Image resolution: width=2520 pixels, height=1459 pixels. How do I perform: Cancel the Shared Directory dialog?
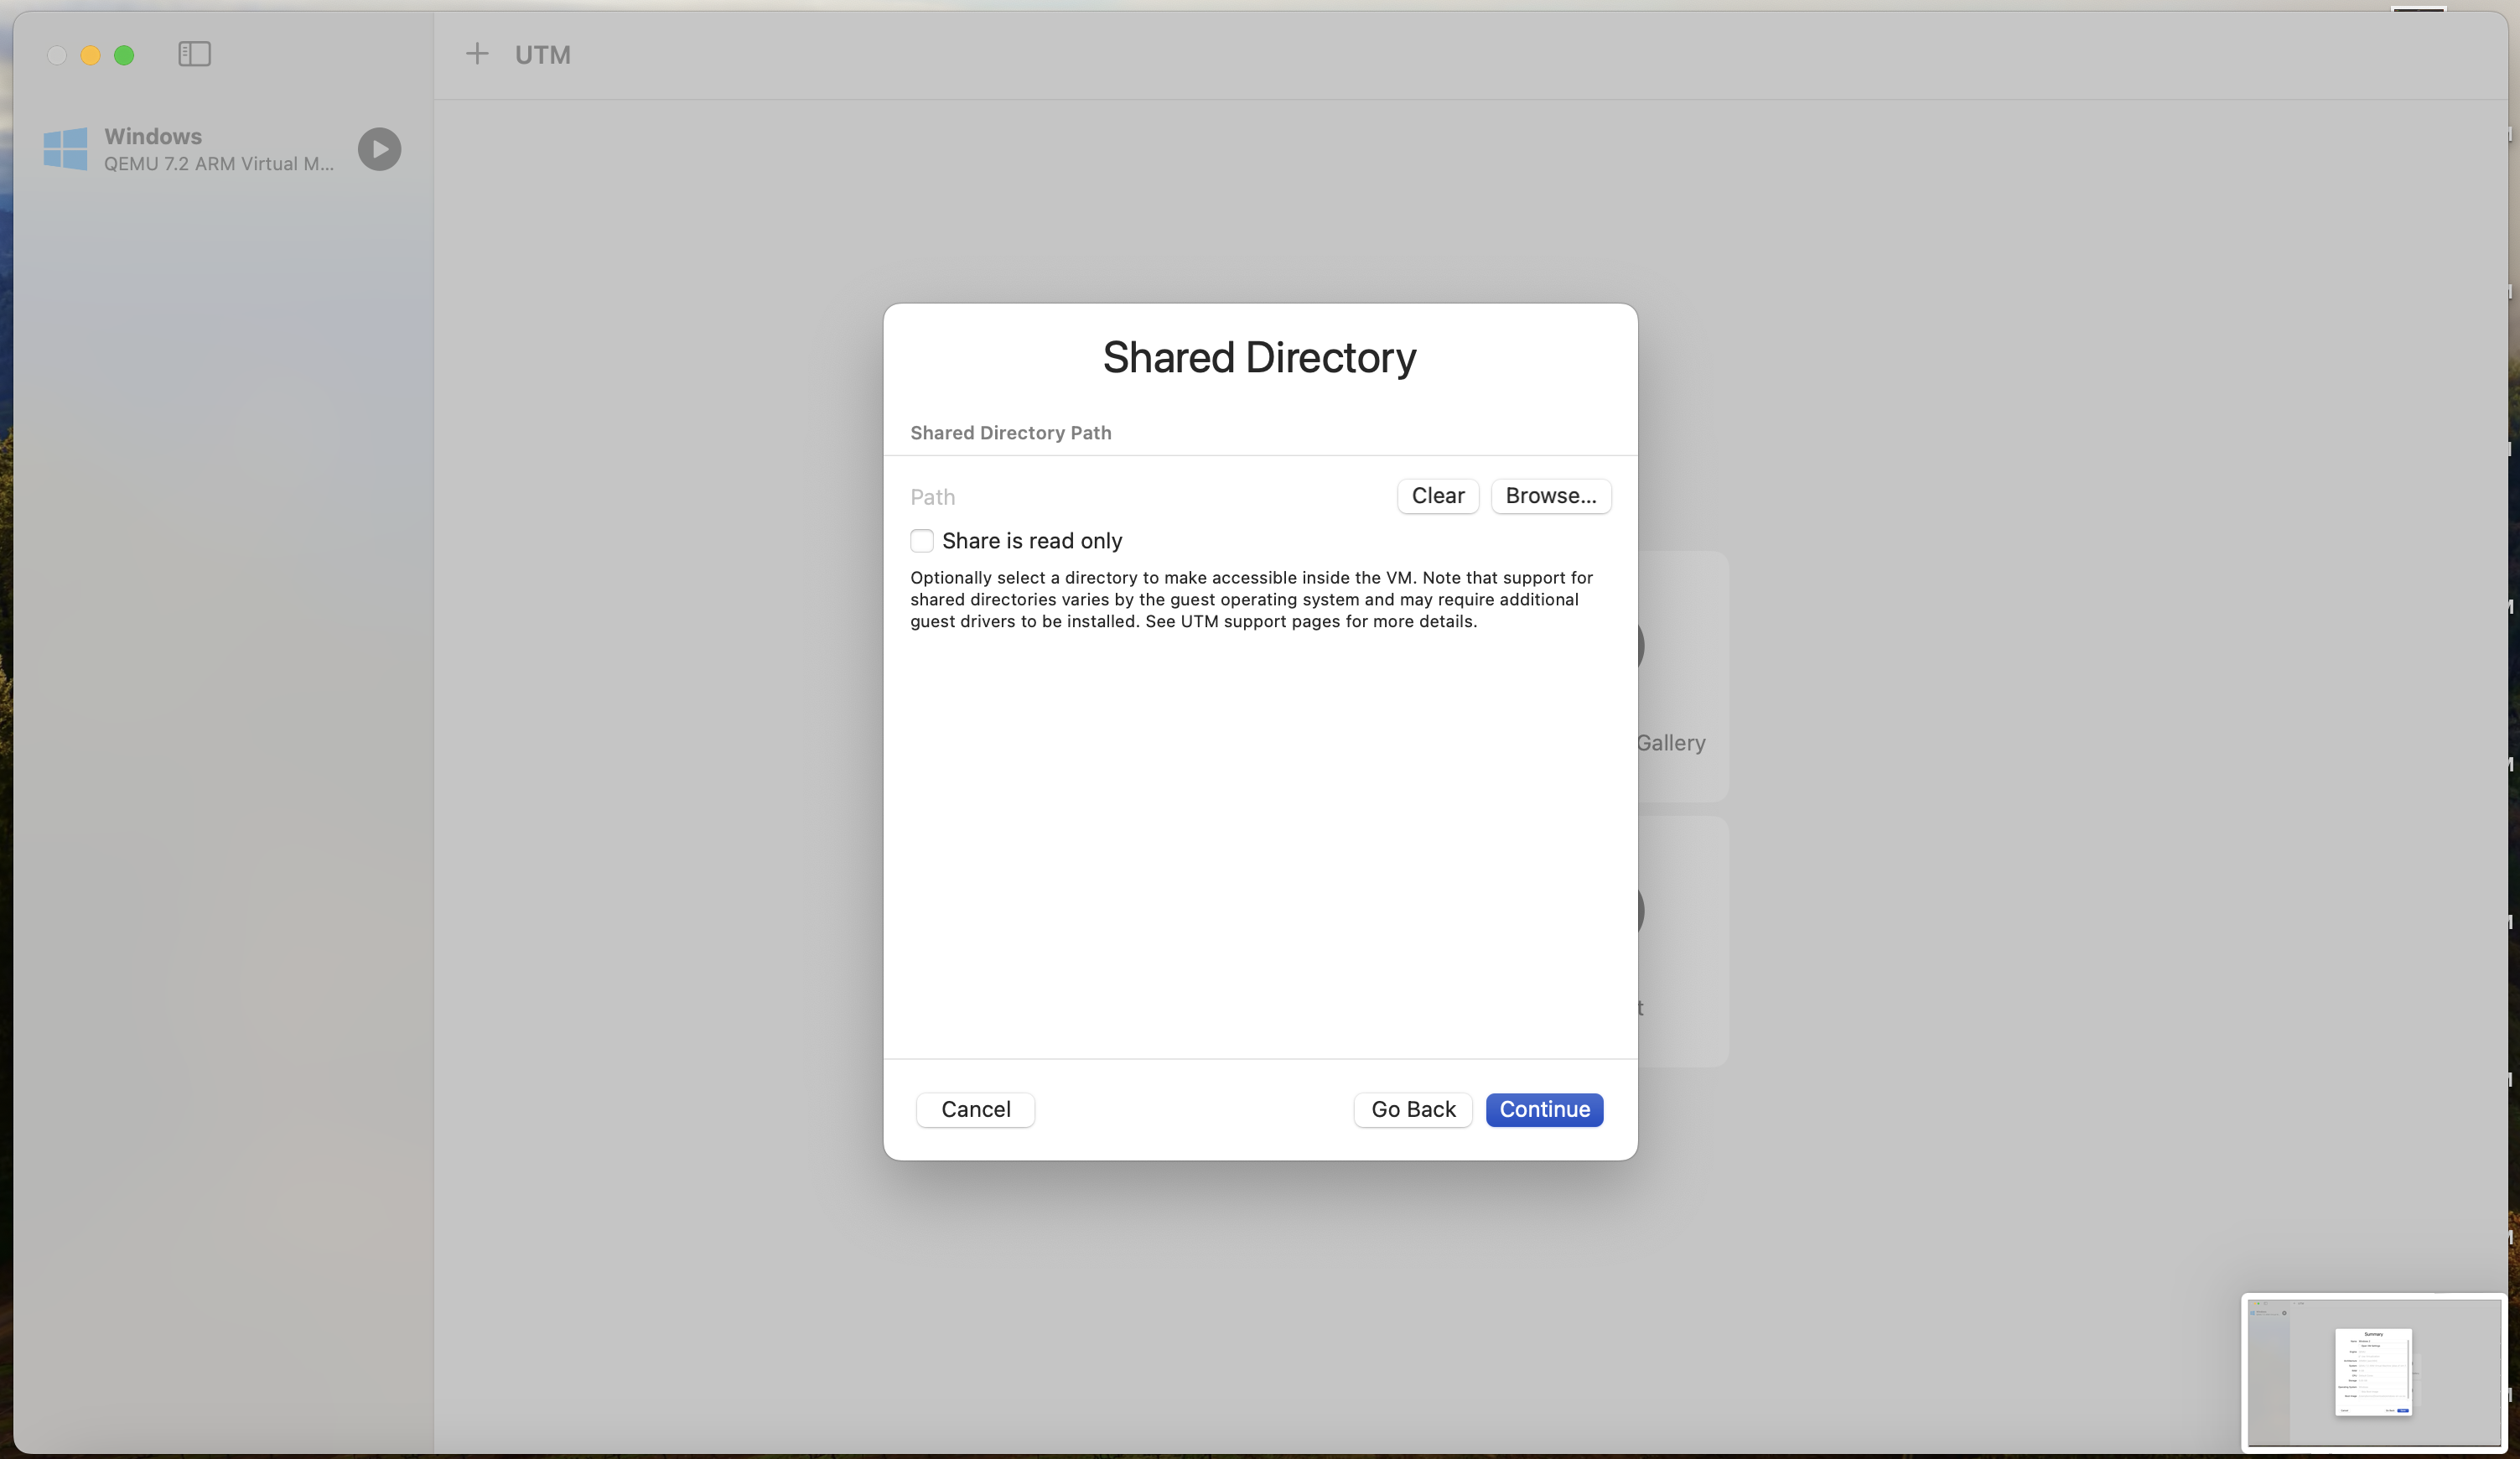[974, 1110]
